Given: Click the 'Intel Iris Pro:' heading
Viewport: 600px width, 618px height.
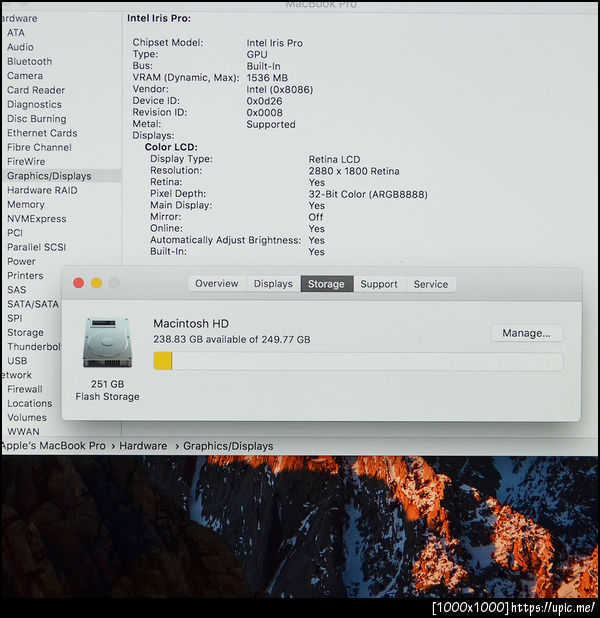Looking at the screenshot, I should 159,19.
